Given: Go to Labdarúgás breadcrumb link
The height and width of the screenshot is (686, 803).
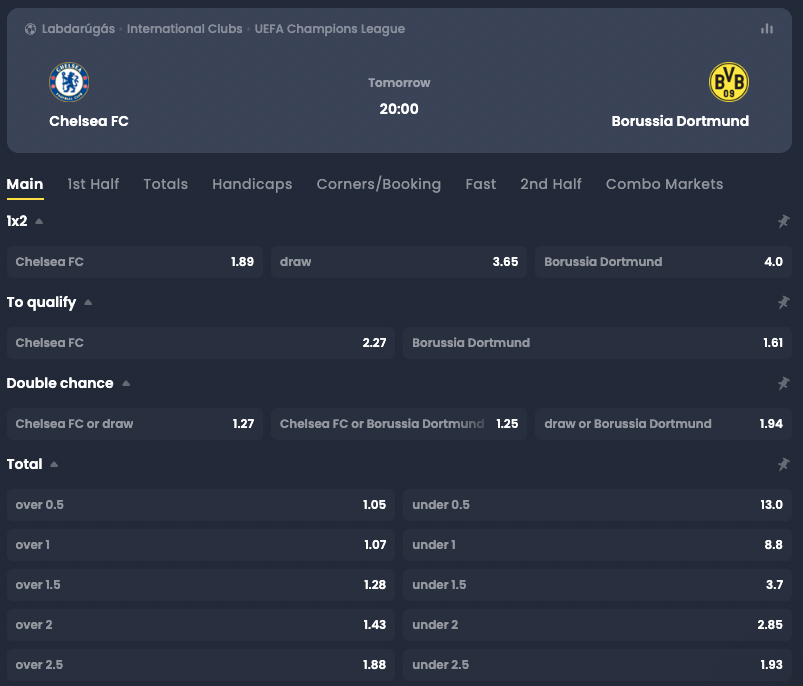Looking at the screenshot, I should pyautogui.click(x=78, y=29).
